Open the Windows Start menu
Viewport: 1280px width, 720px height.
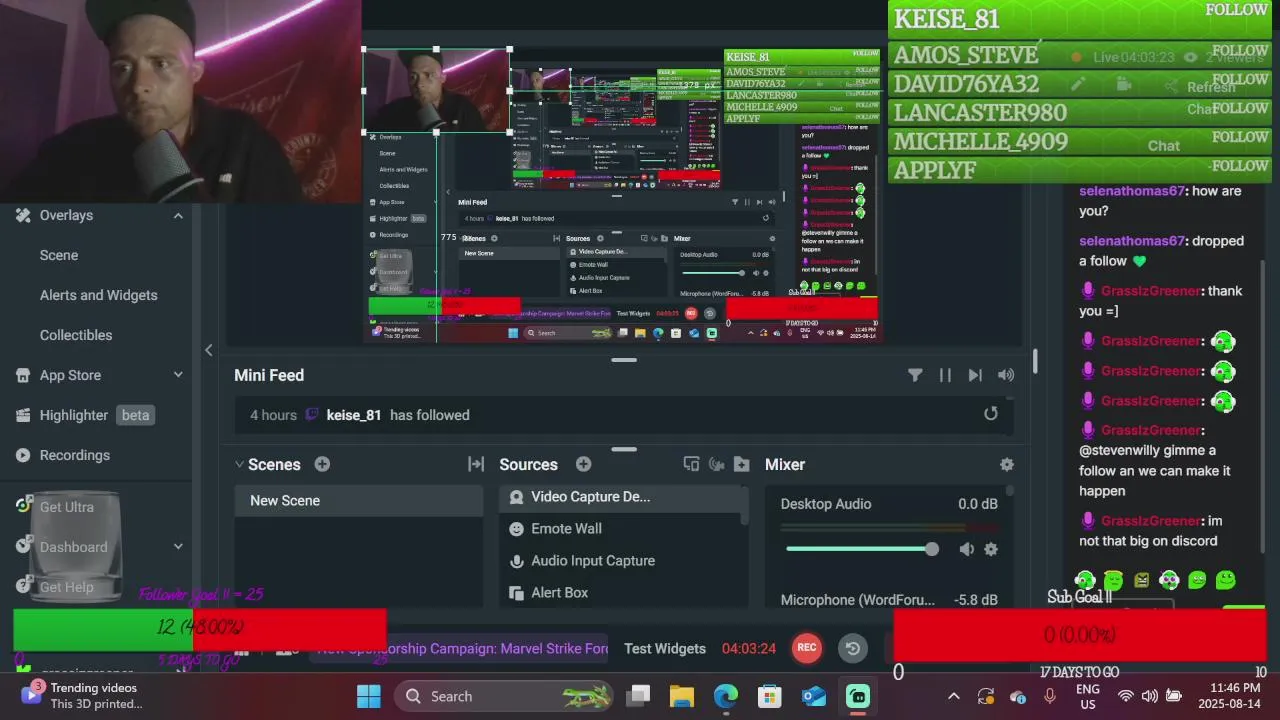pyautogui.click(x=369, y=696)
